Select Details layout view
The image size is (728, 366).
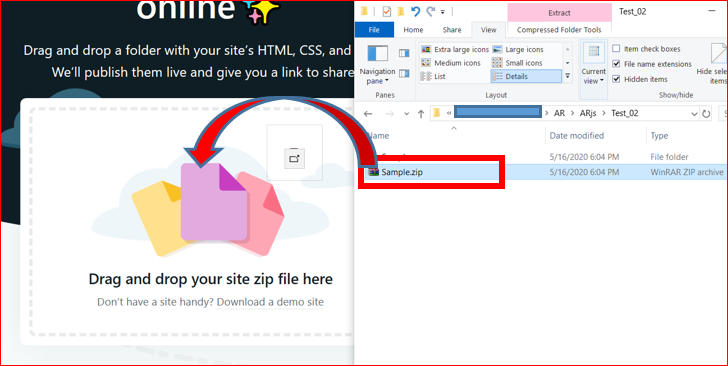coord(526,76)
